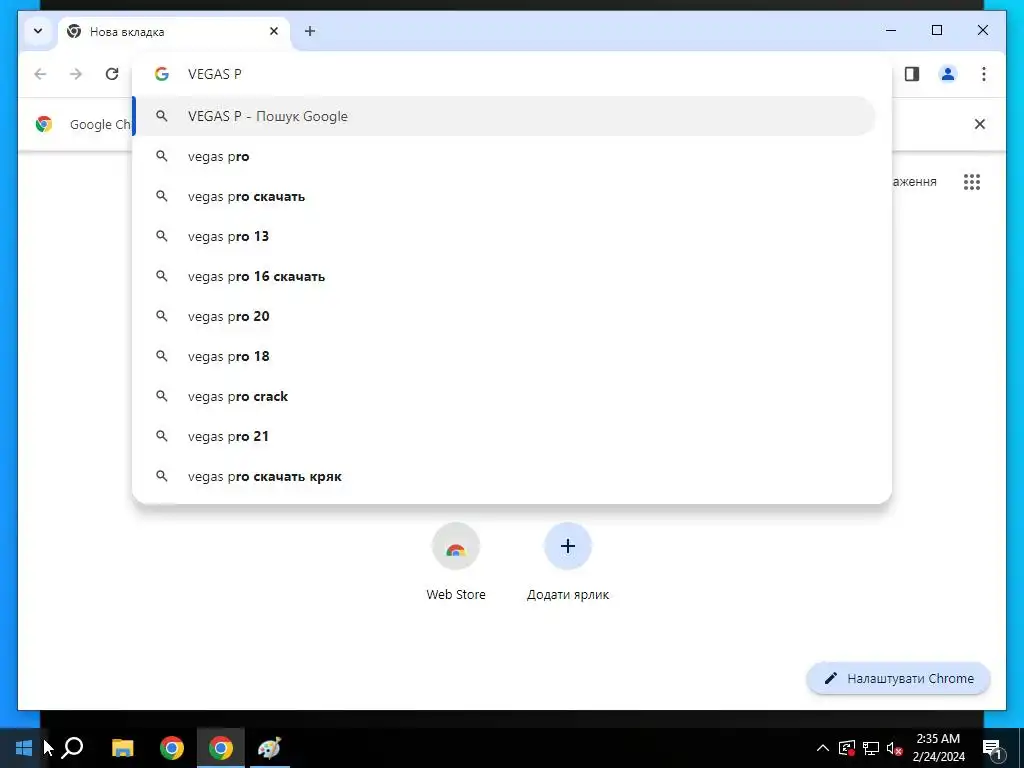Image resolution: width=1024 pixels, height=768 pixels.
Task: Switch to first Chrome taskbar icon
Action: pyautogui.click(x=172, y=748)
